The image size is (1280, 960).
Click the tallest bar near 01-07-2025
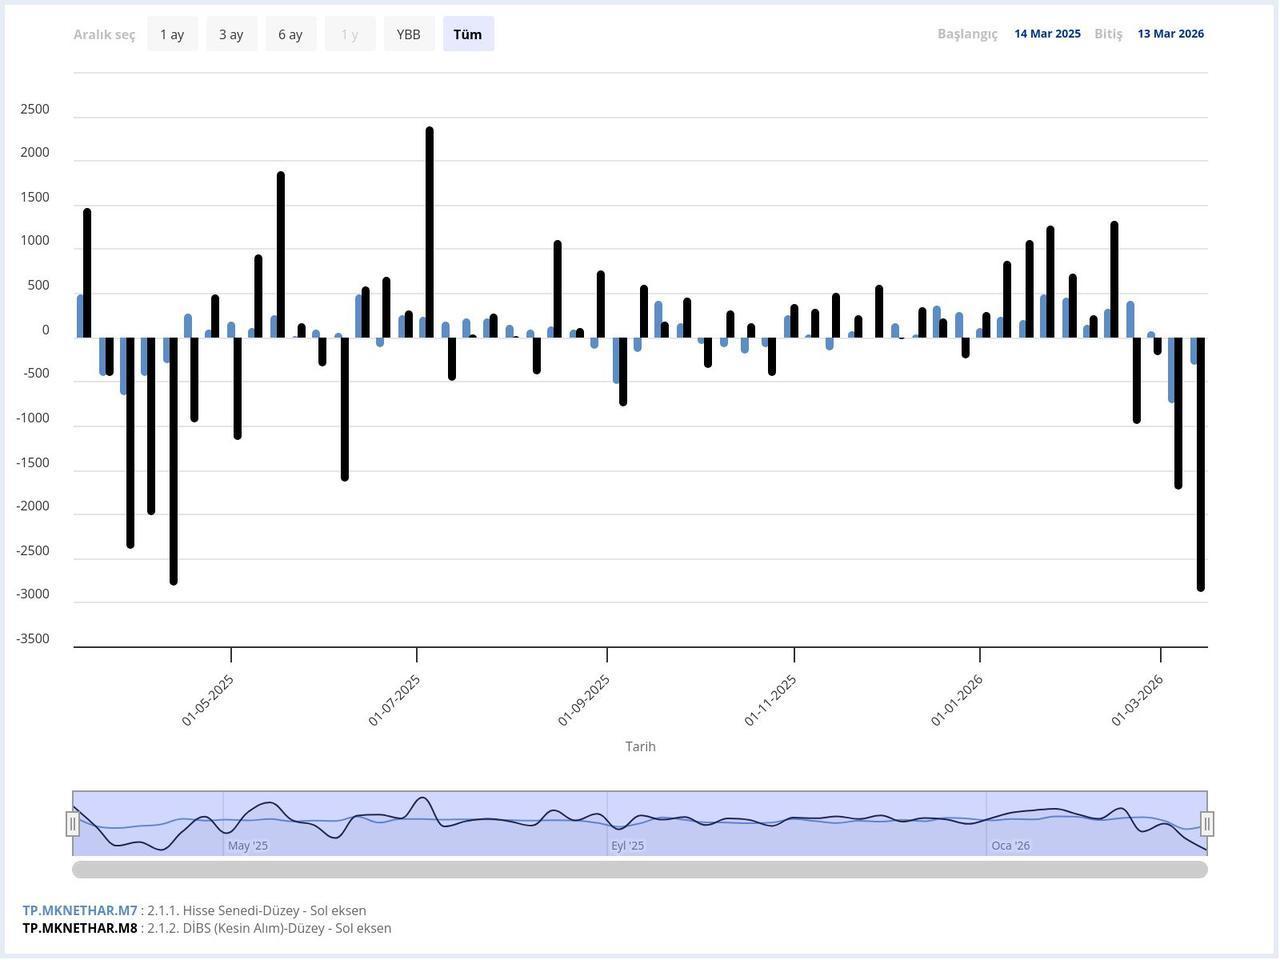pos(430,228)
